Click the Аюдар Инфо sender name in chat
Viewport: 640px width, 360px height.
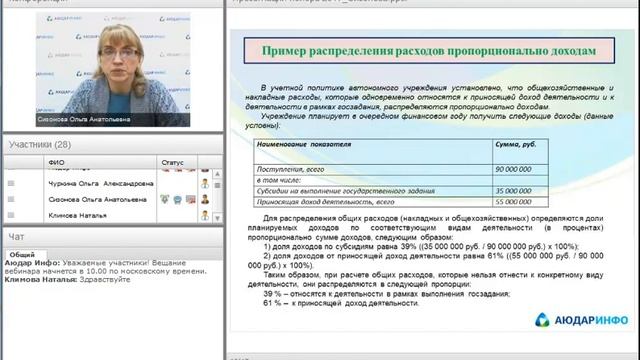pos(32,263)
